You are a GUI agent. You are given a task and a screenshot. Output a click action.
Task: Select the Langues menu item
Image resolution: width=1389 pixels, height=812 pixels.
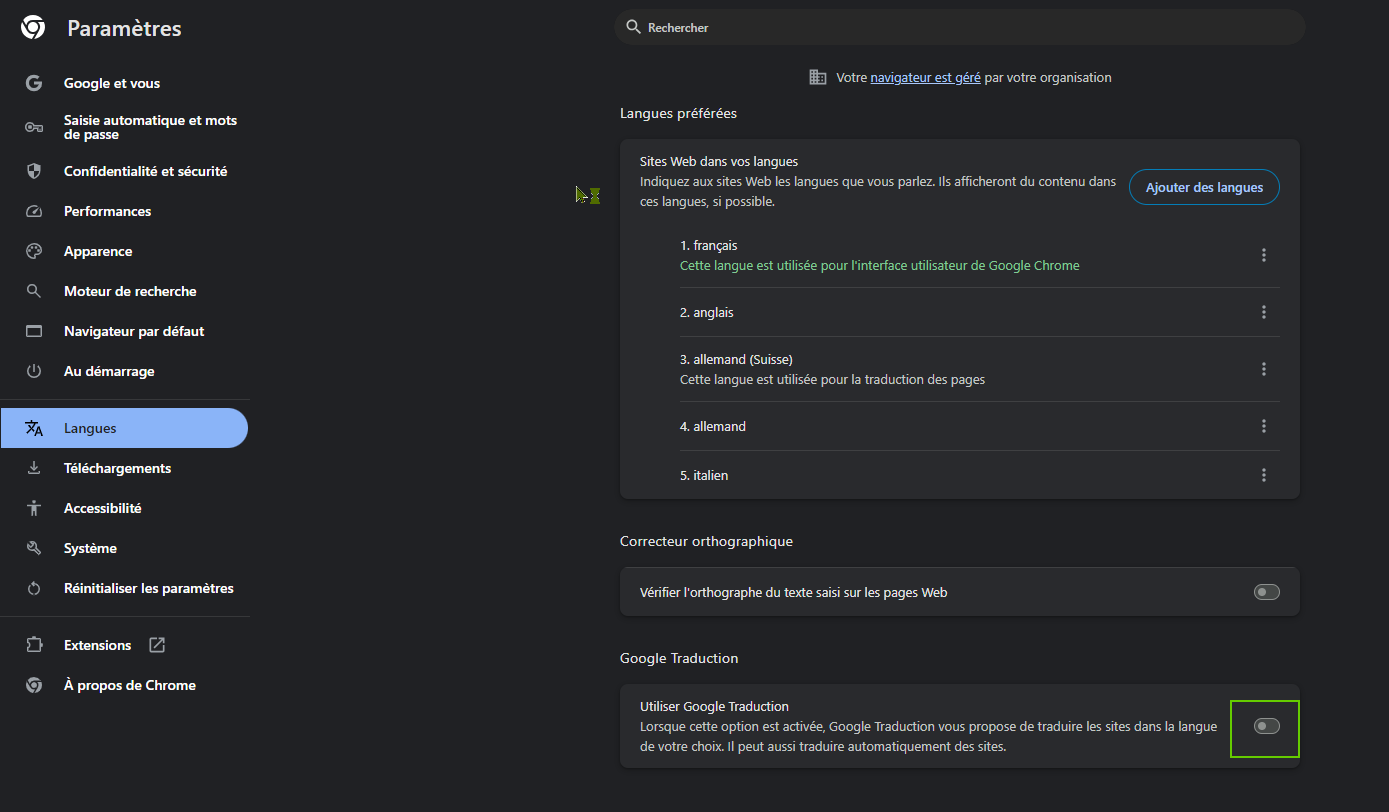pyautogui.click(x=124, y=428)
